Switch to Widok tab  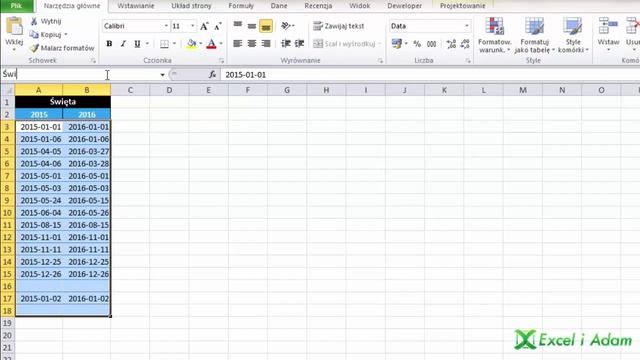[360, 6]
